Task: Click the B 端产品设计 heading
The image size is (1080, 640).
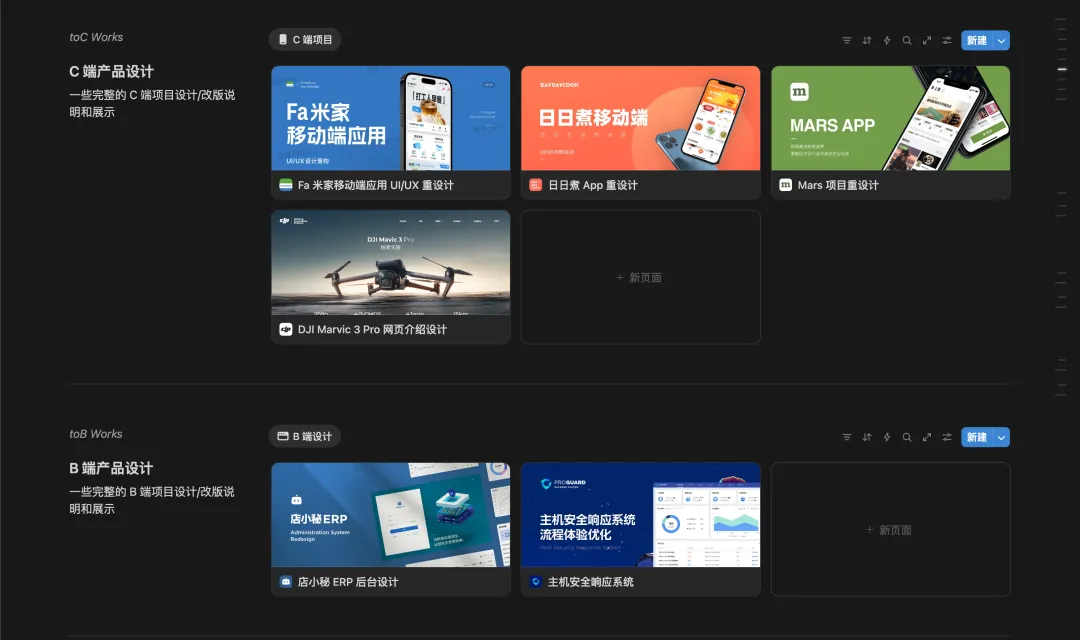Action: pyautogui.click(x=111, y=468)
